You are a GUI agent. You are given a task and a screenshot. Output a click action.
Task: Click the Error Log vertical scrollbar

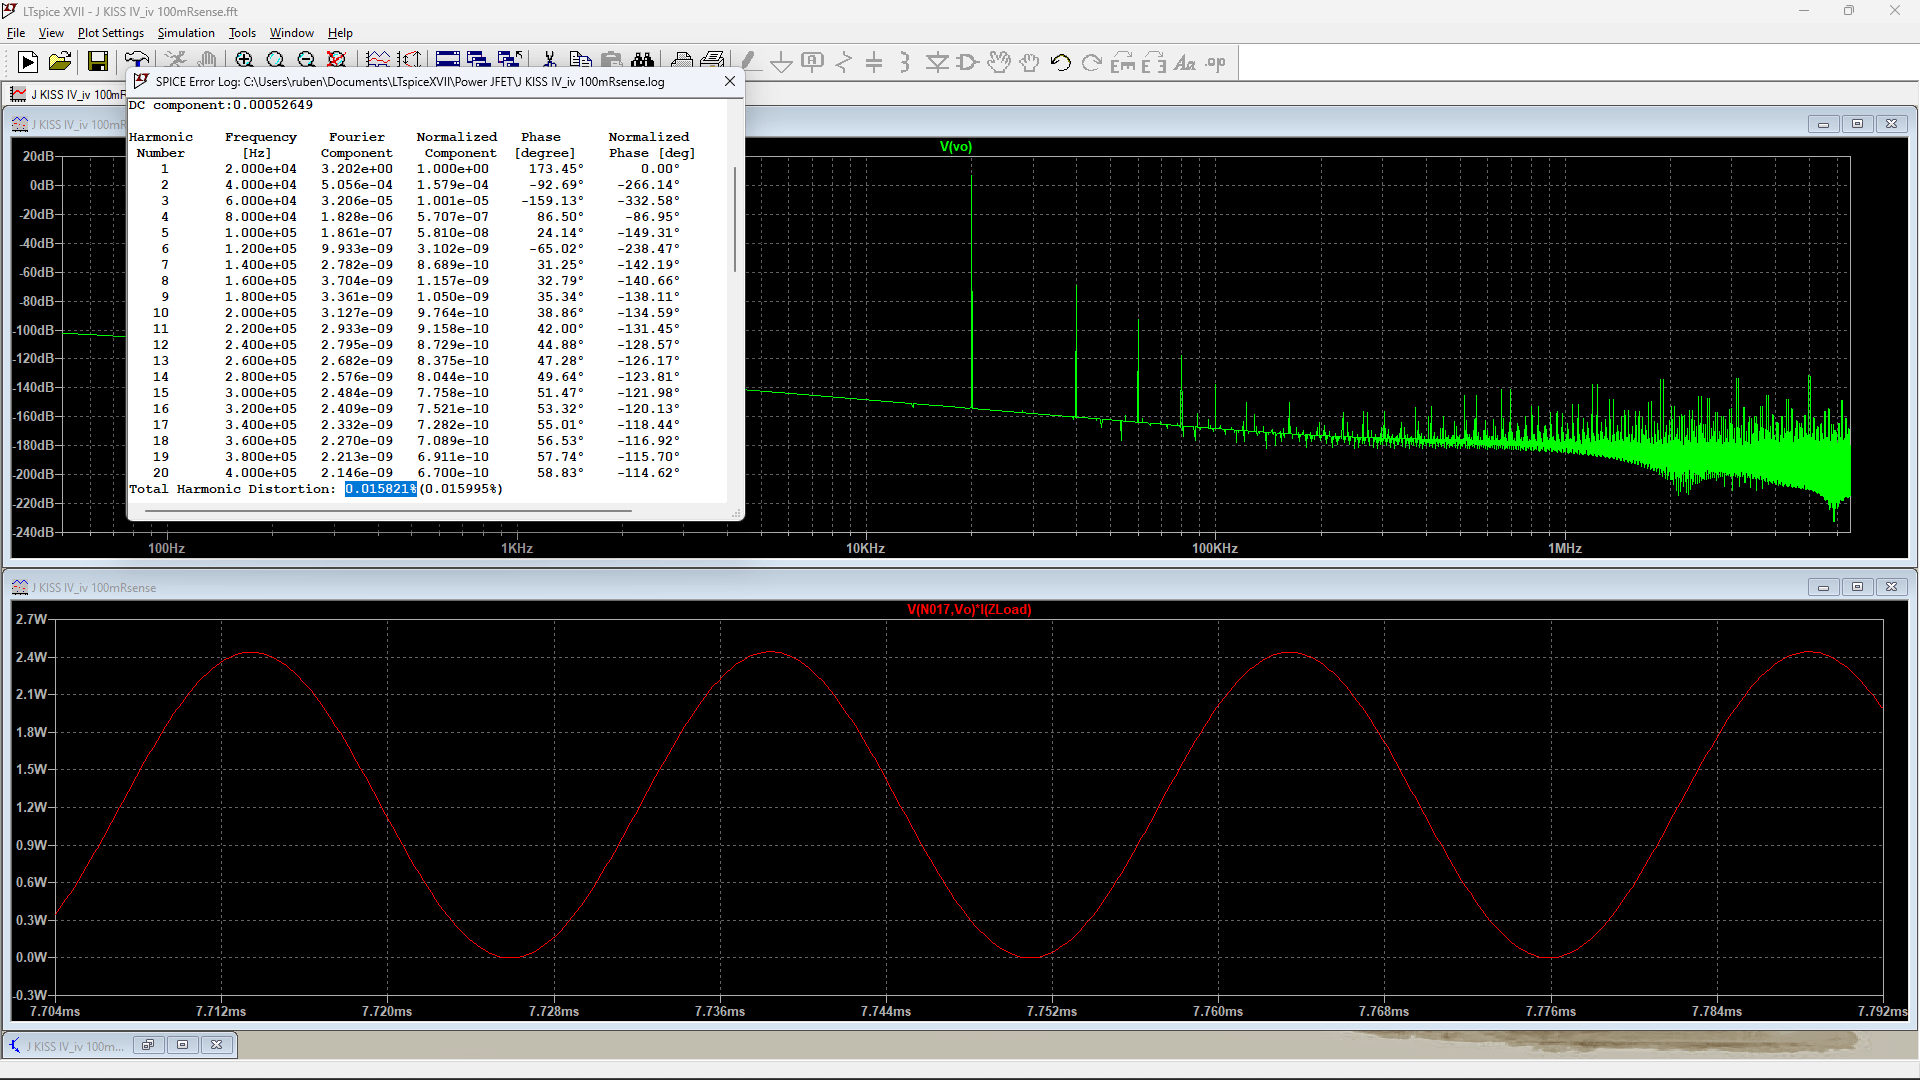pos(735,220)
